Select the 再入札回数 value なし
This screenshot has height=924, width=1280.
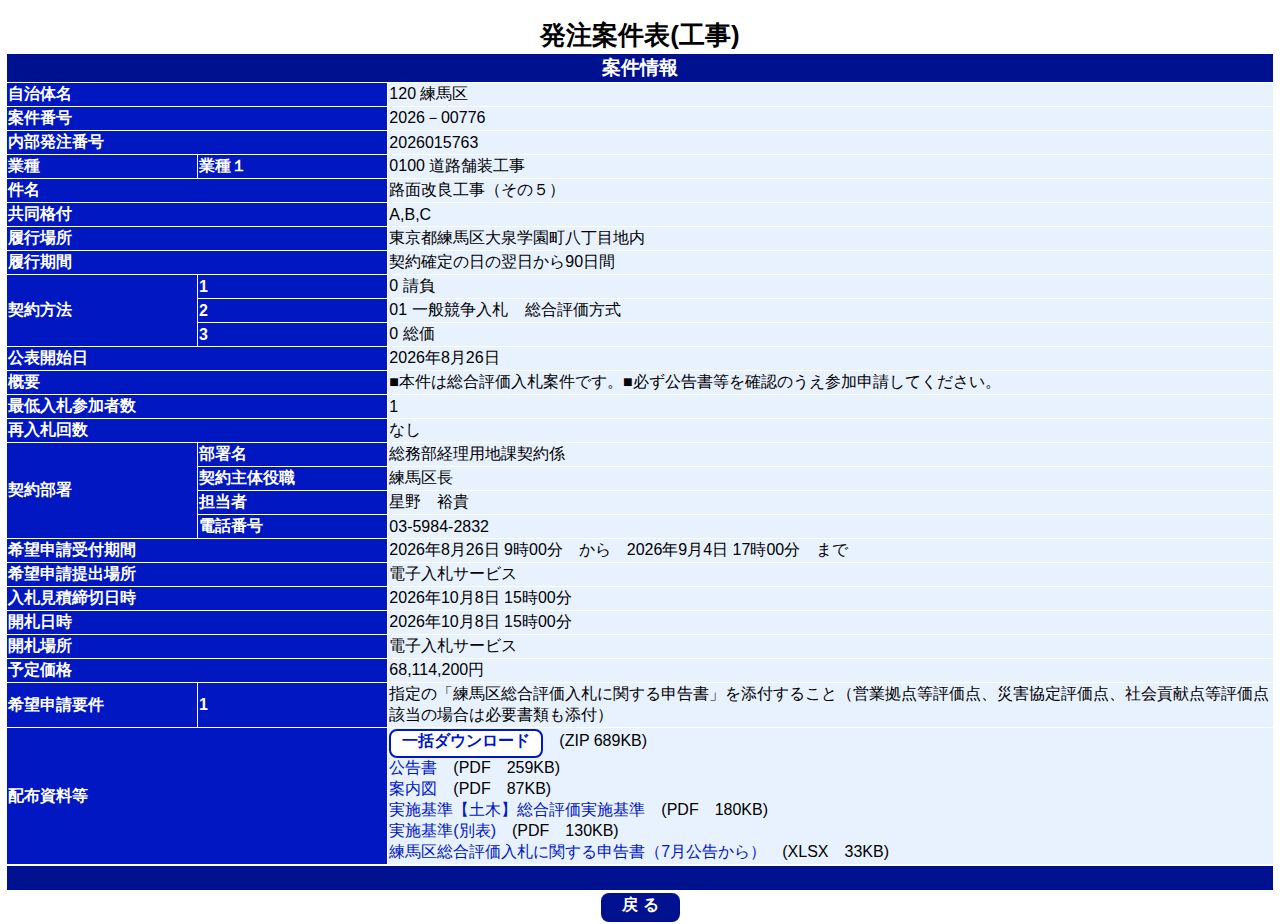click(404, 430)
